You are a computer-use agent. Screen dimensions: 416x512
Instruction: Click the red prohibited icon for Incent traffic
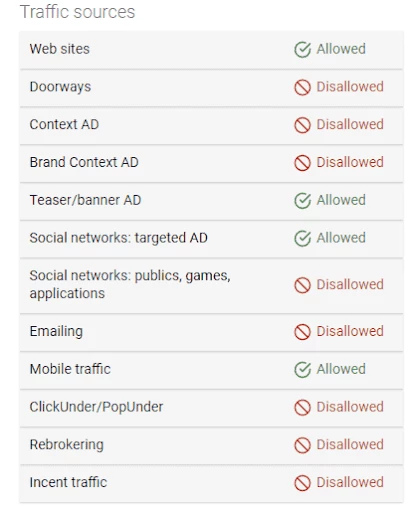(302, 483)
